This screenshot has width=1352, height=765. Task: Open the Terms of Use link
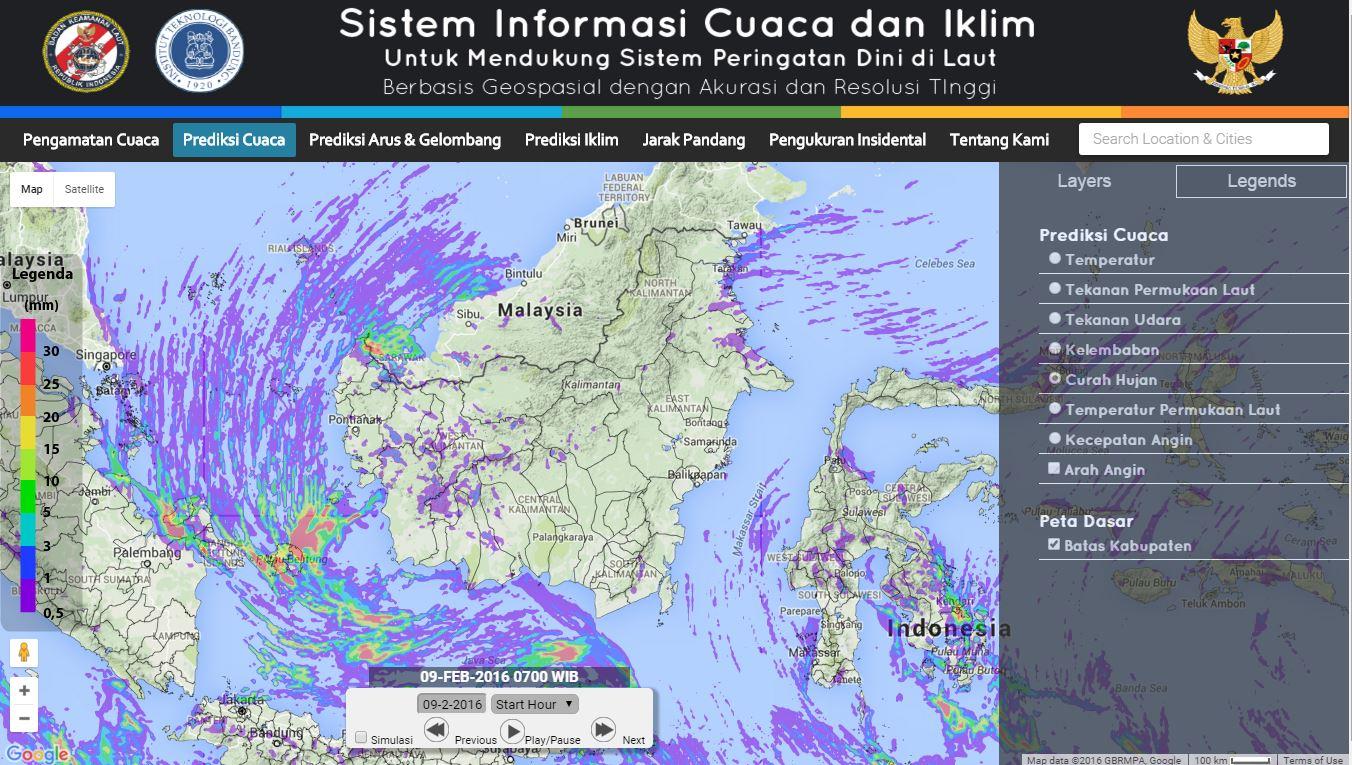coord(1313,760)
